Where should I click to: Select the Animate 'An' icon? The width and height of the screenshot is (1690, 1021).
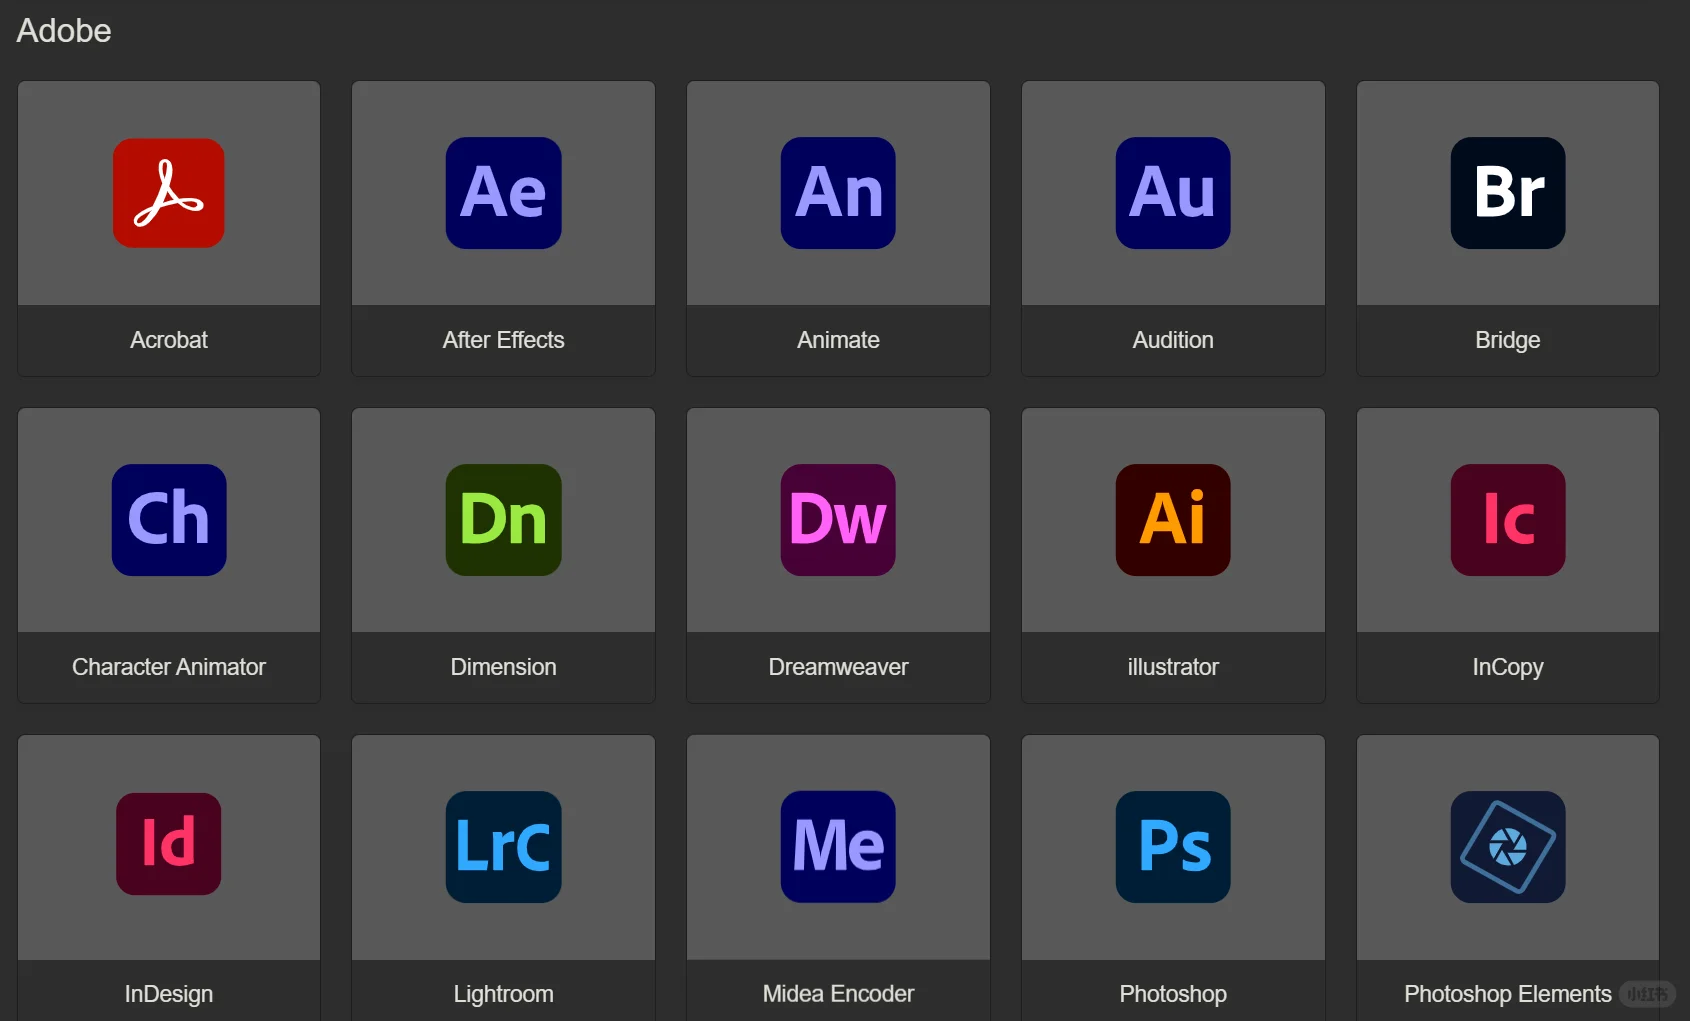pyautogui.click(x=838, y=193)
